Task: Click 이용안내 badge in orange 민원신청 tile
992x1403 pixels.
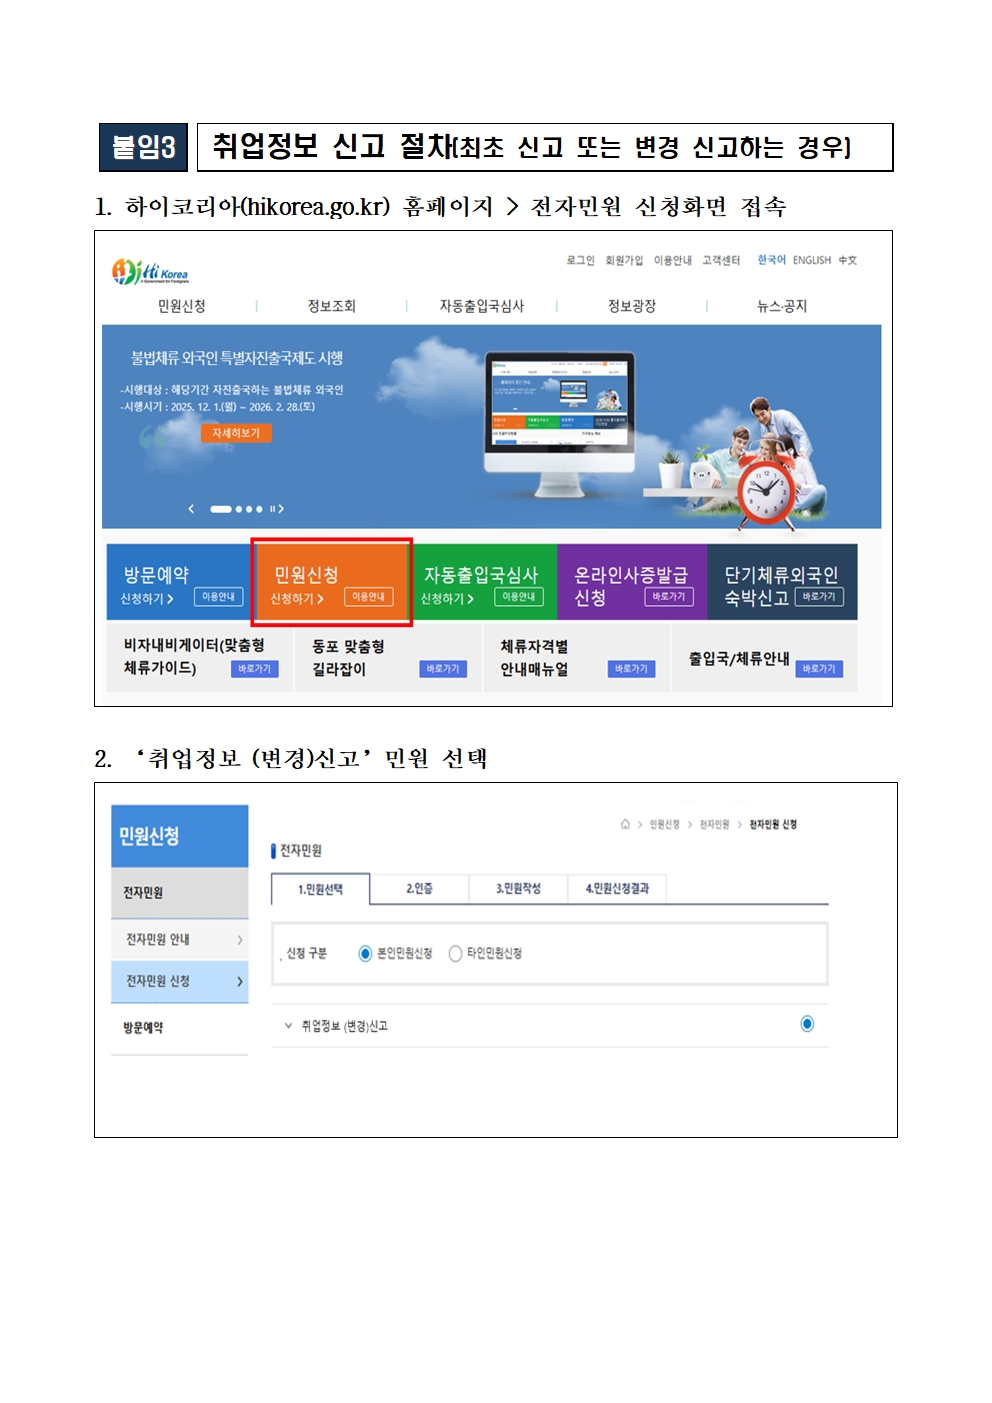Action: pyautogui.click(x=368, y=597)
